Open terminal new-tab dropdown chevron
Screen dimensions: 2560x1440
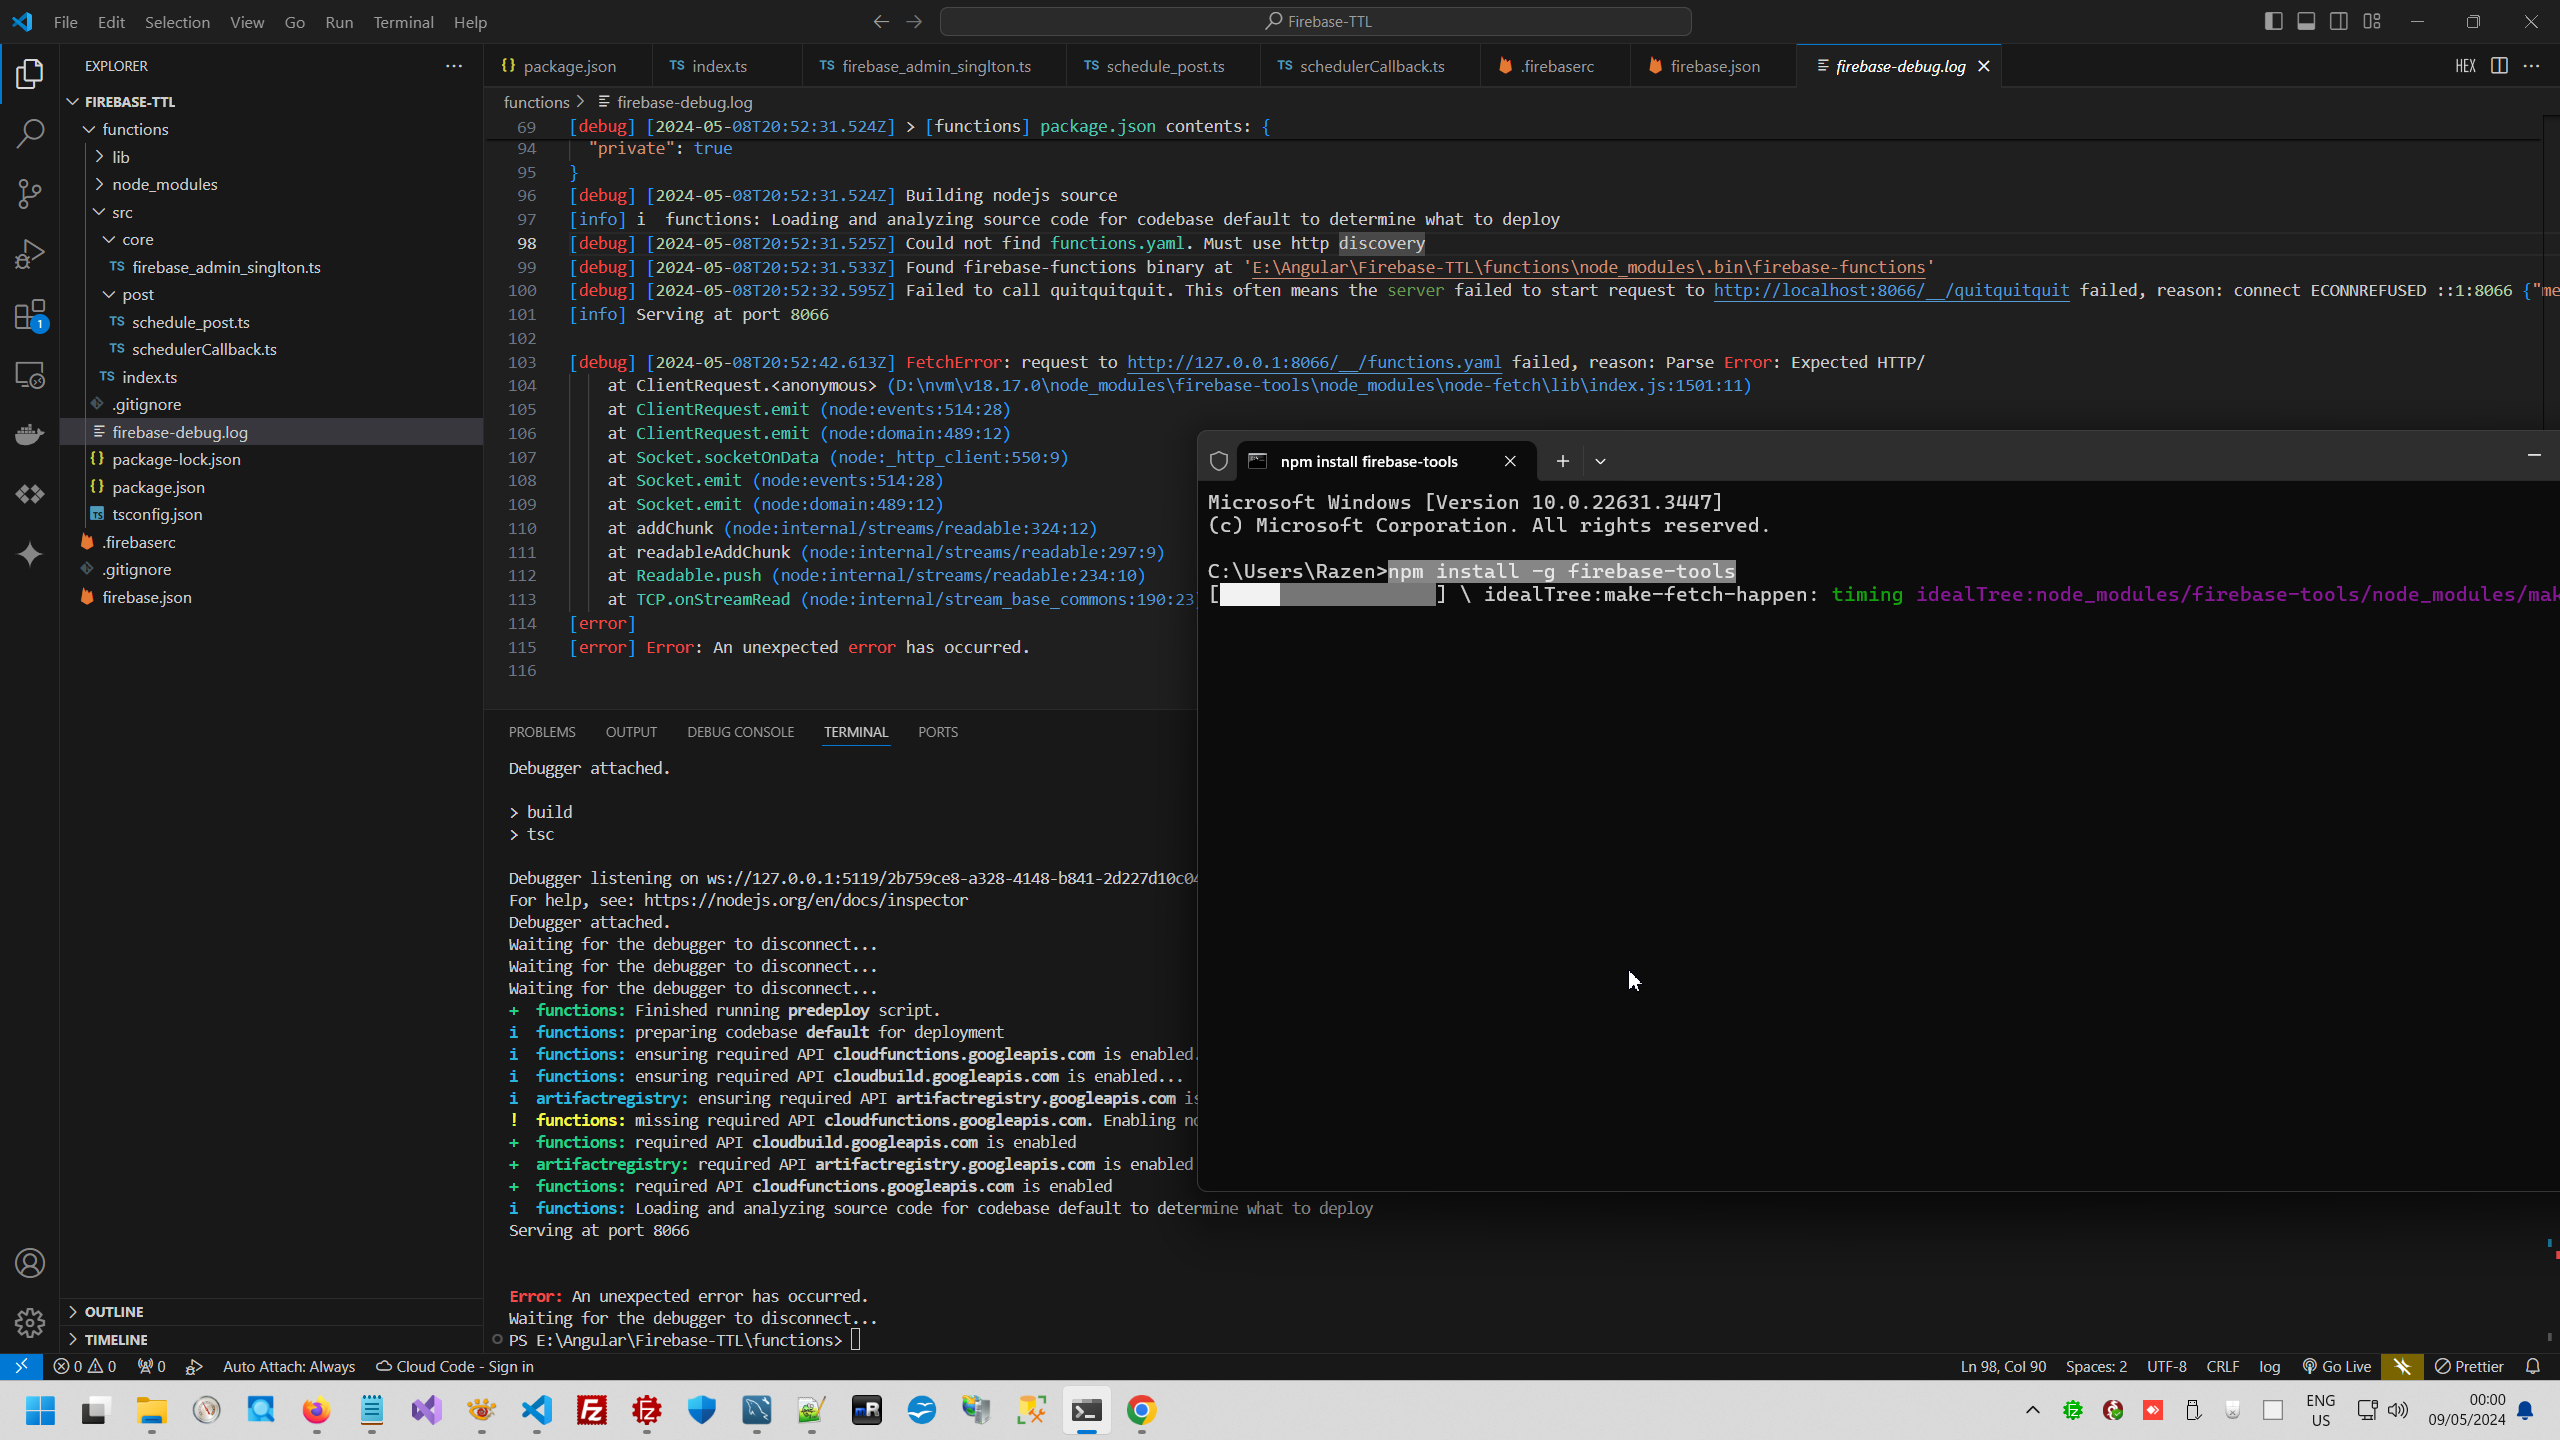pos(1600,461)
